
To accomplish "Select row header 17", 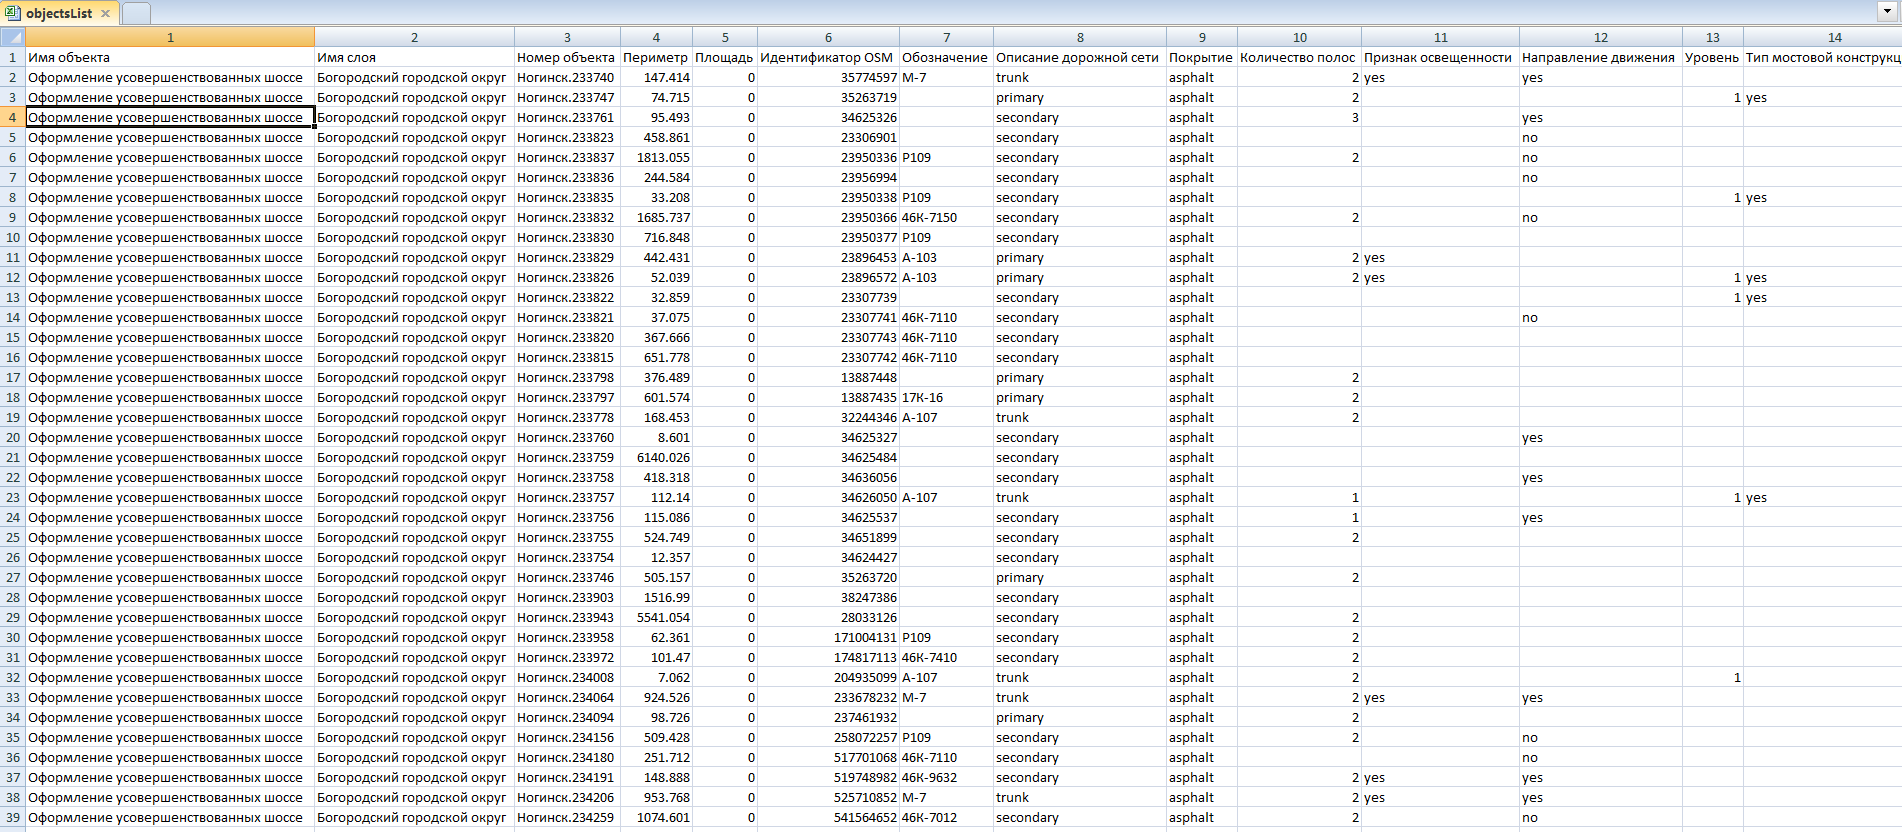I will tap(12, 377).
